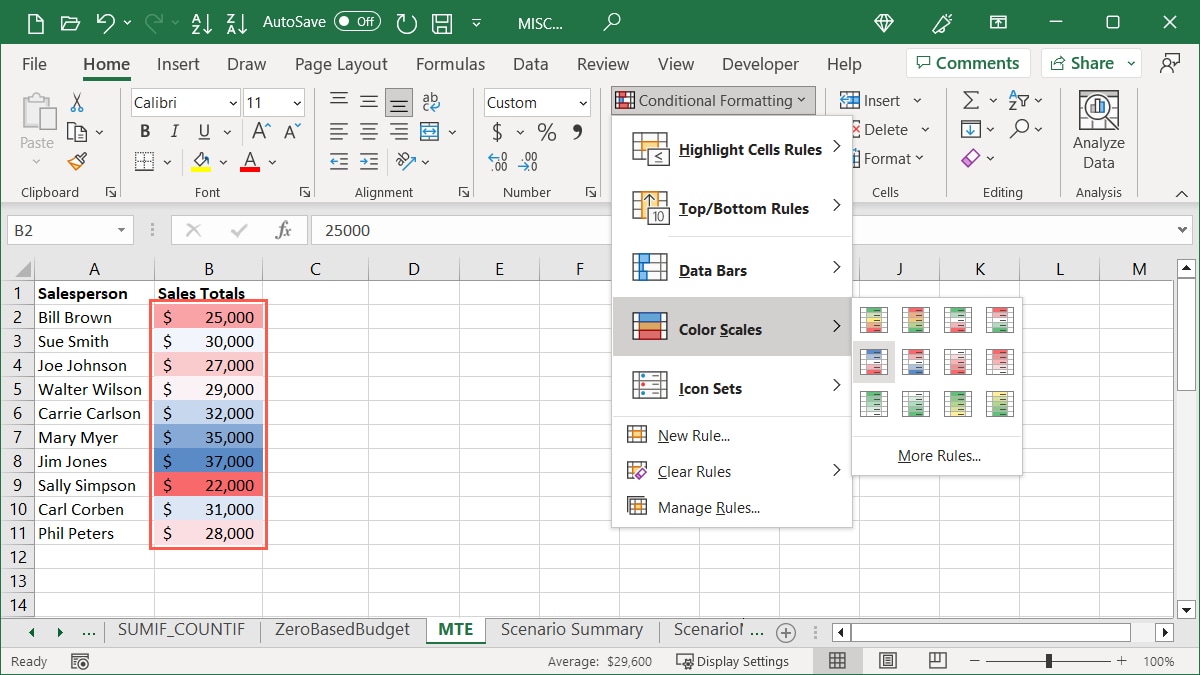Click the AutoSum sigma icon

pos(970,100)
